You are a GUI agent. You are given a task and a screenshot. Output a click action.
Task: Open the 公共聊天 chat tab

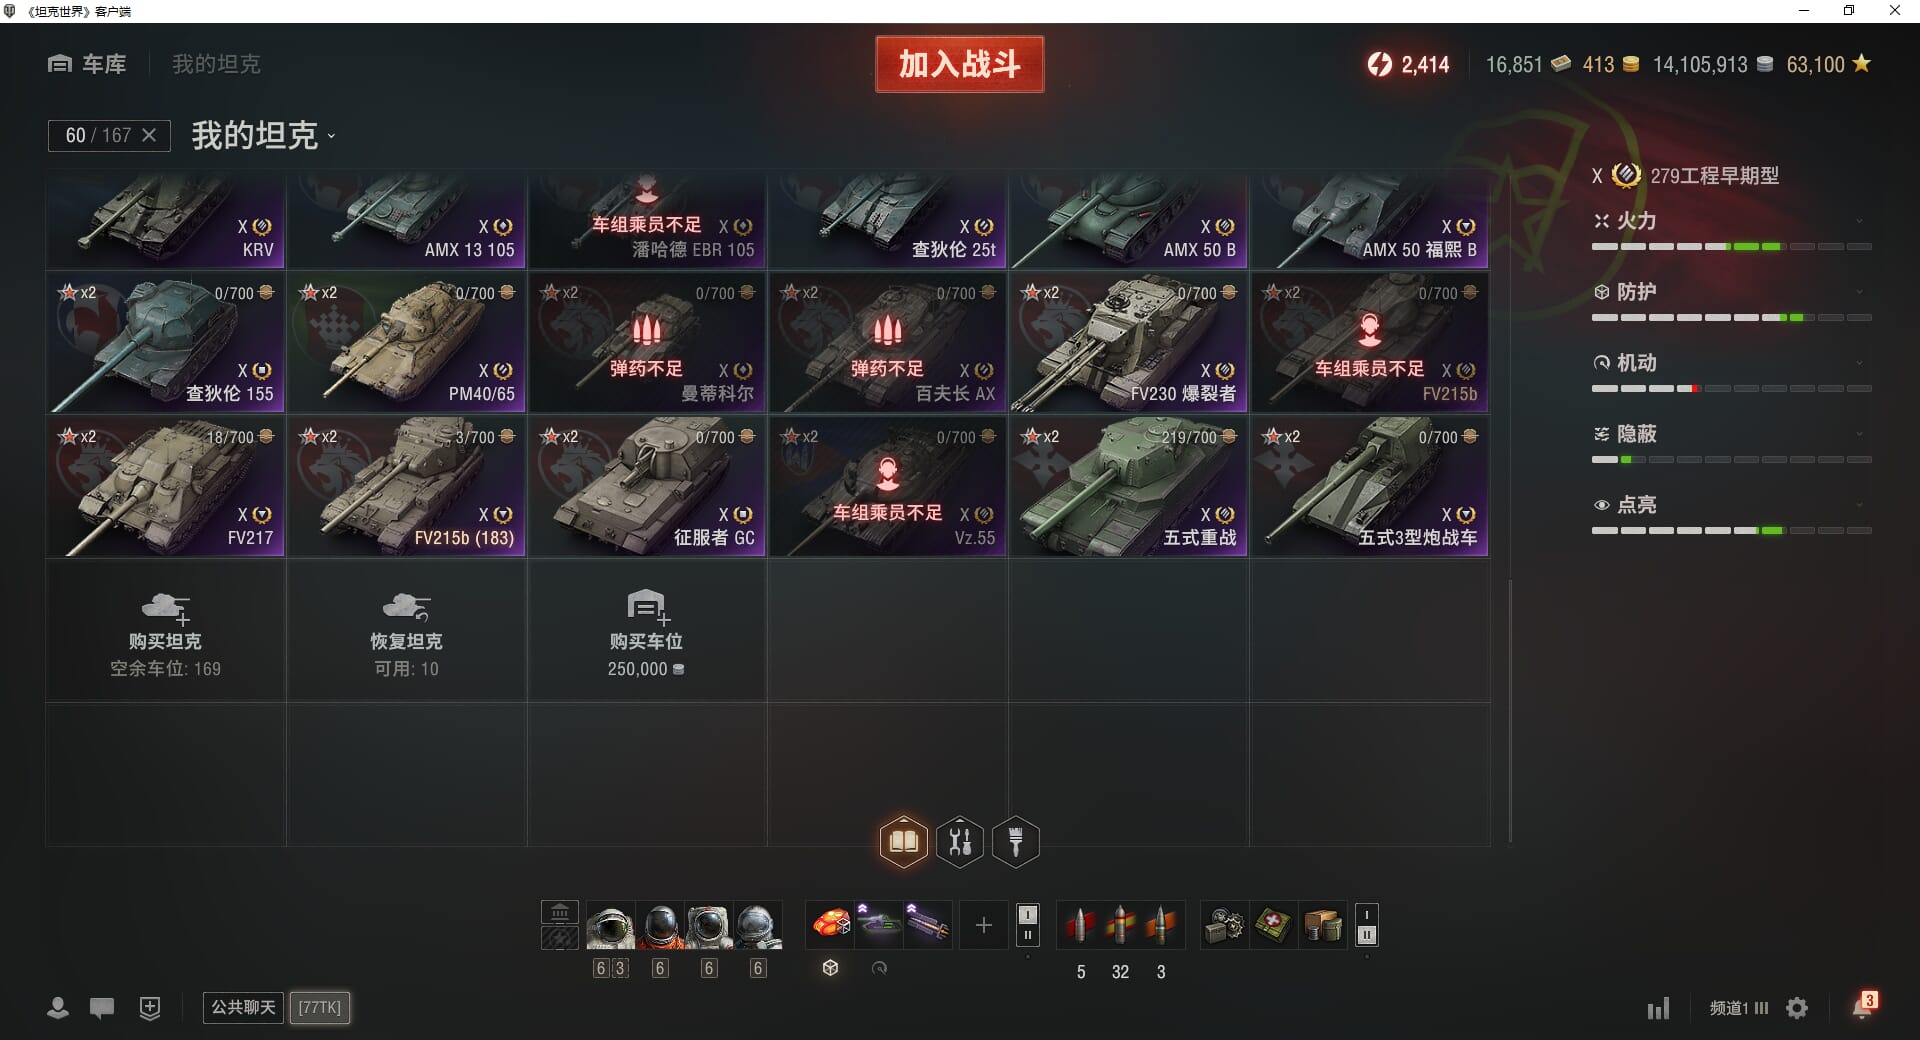point(243,1007)
